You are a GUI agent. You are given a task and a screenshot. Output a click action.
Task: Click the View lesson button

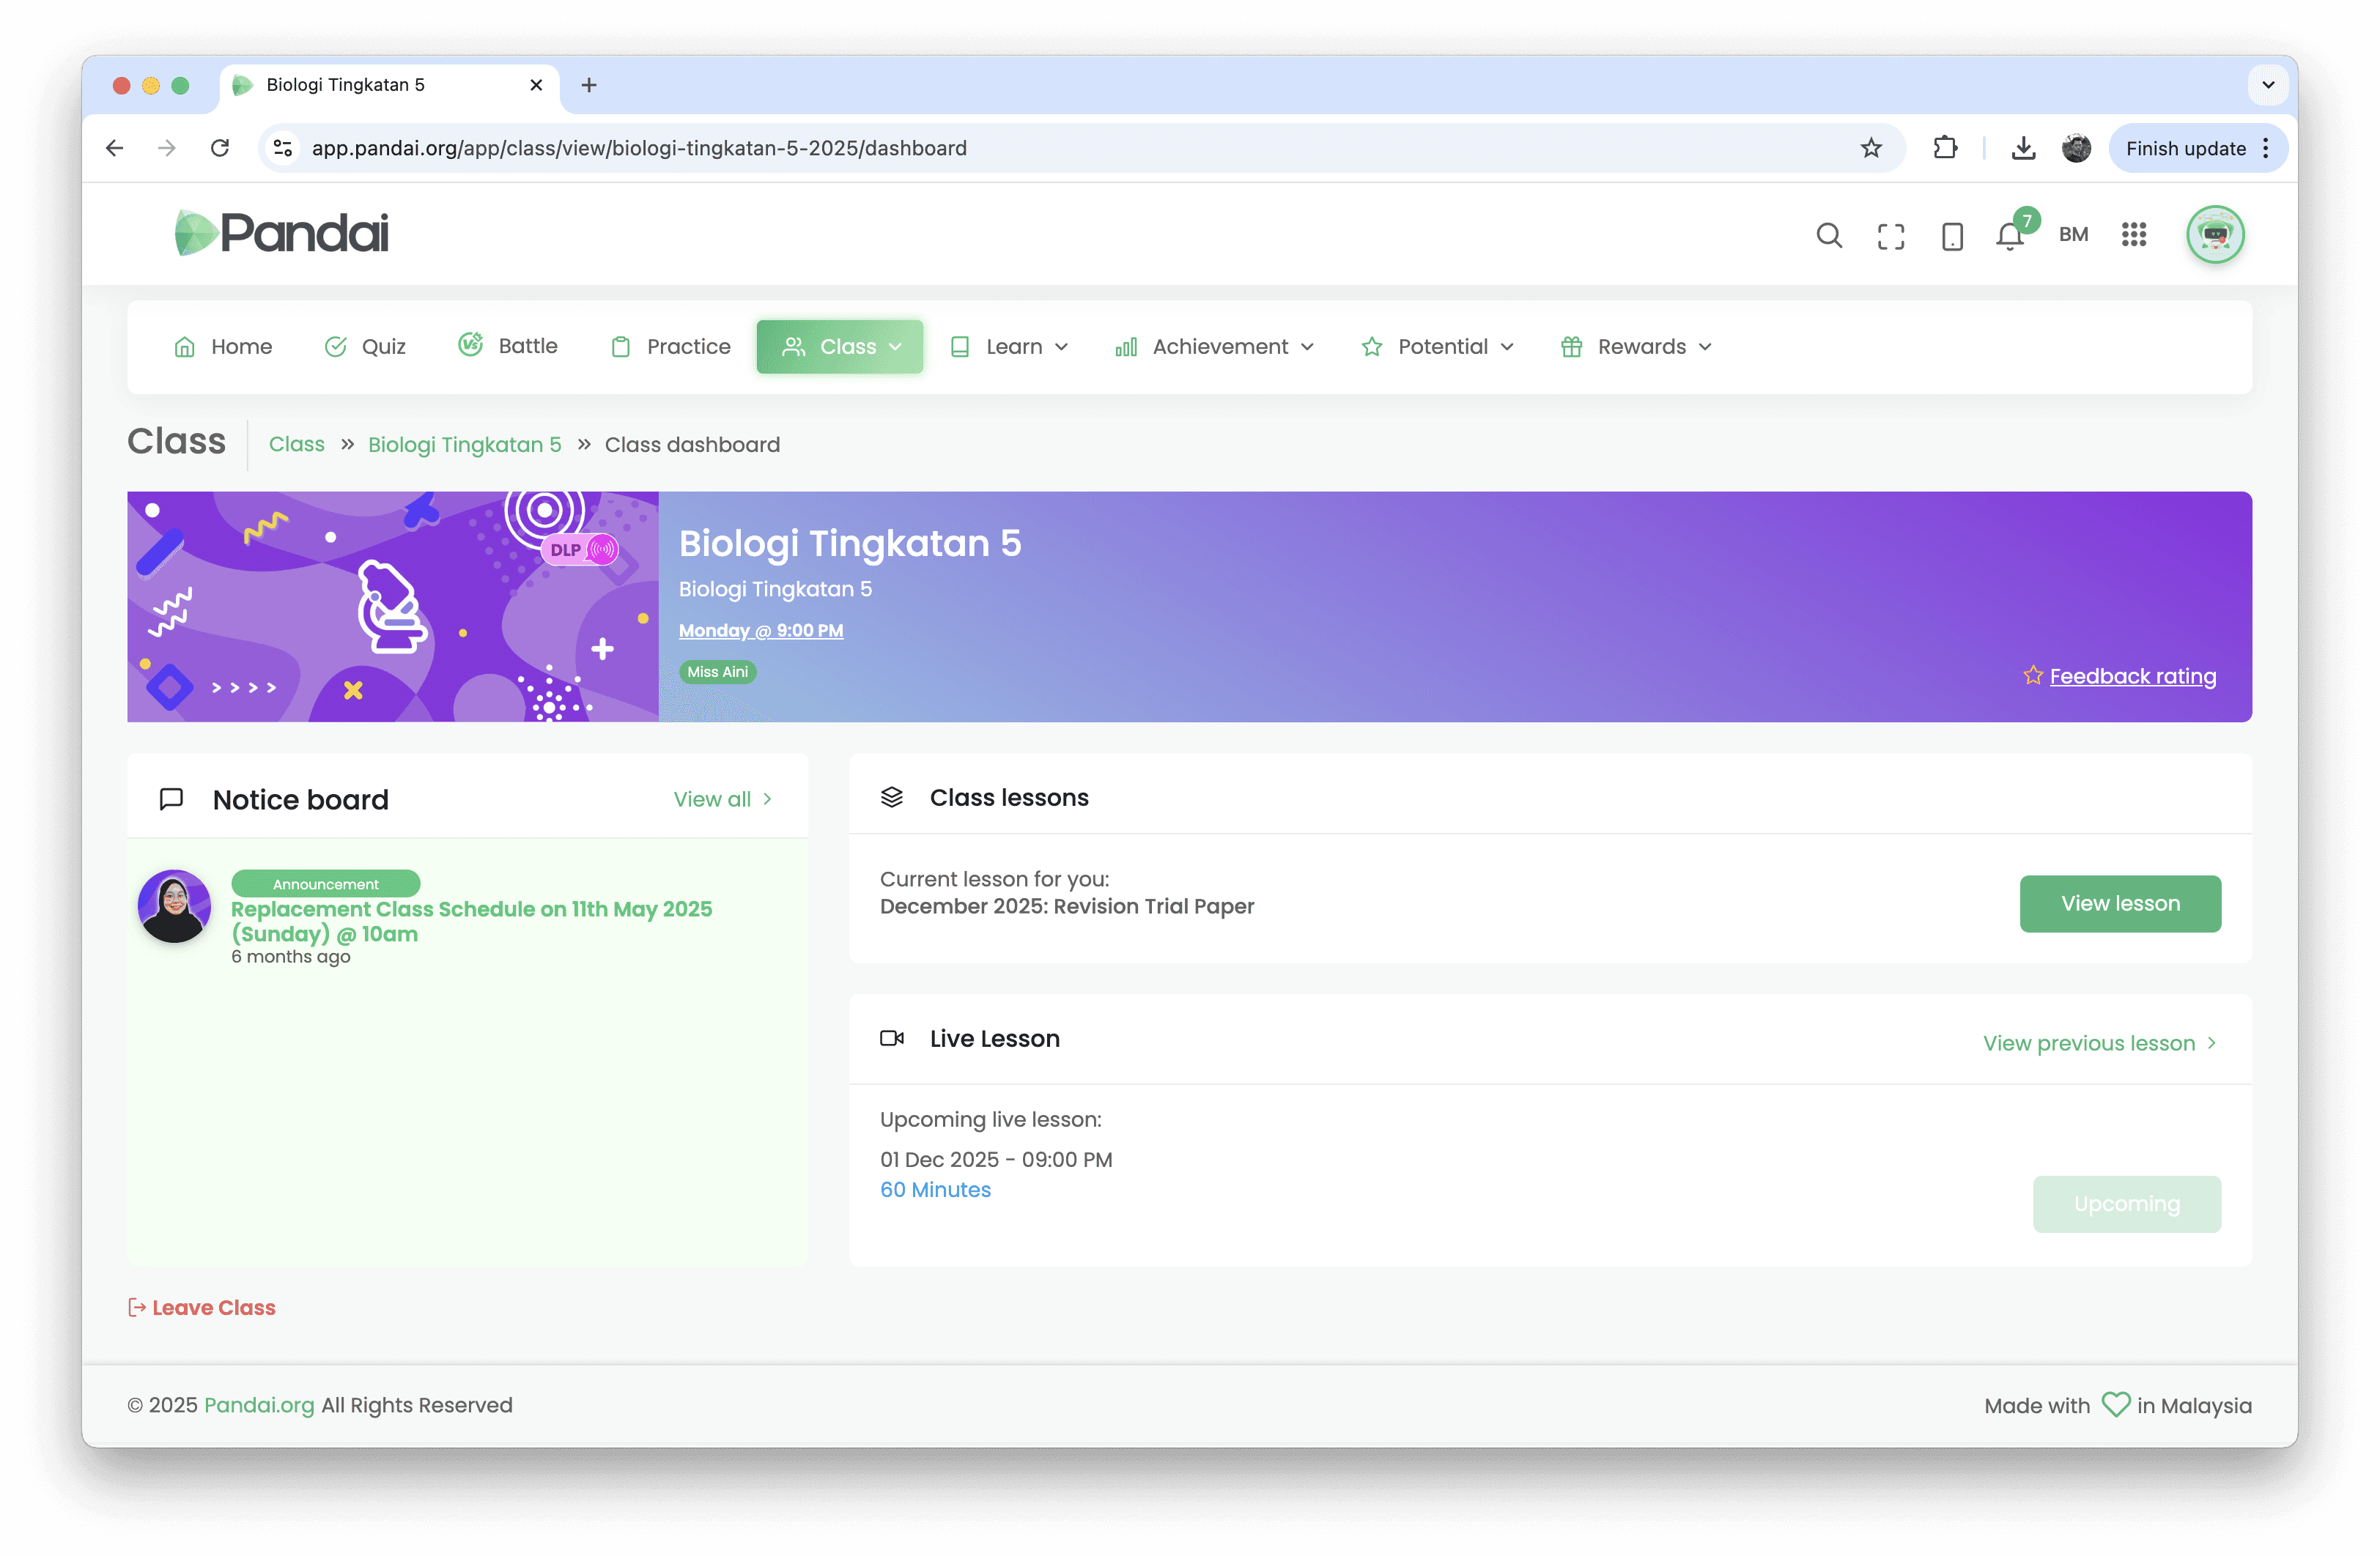[2120, 903]
